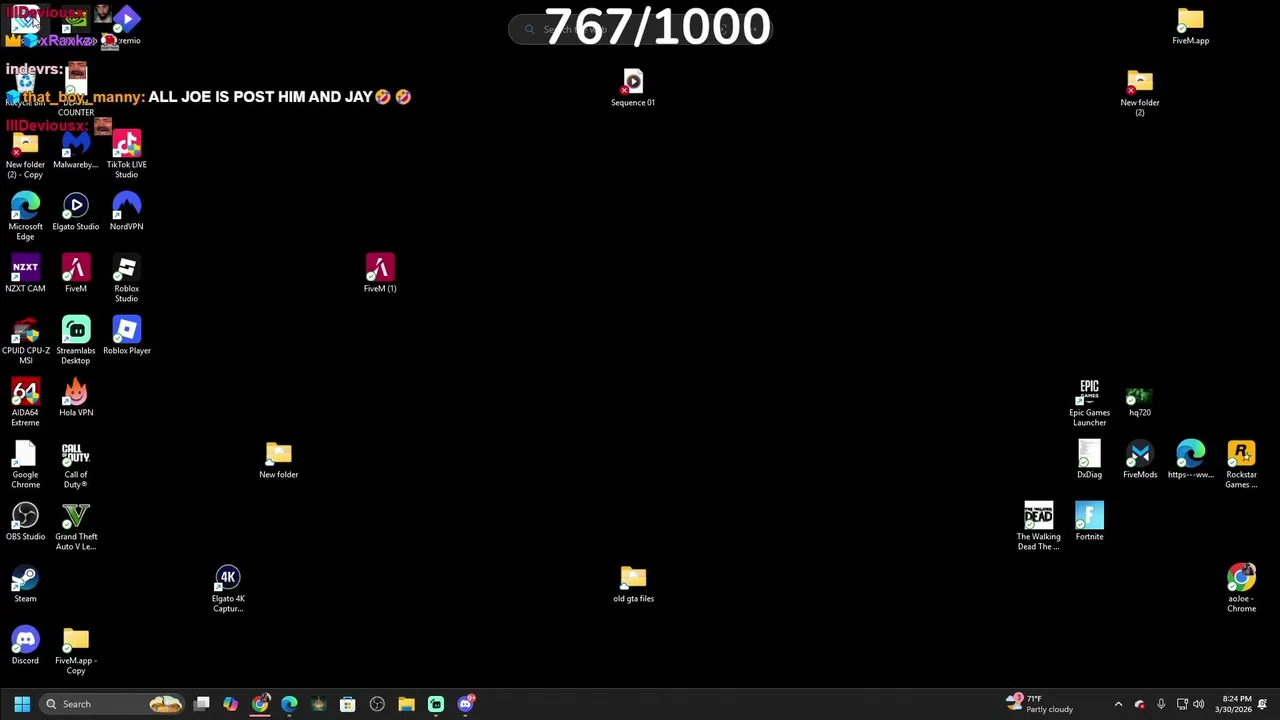Click the microphone tray icon
1280x720 pixels.
click(1160, 704)
